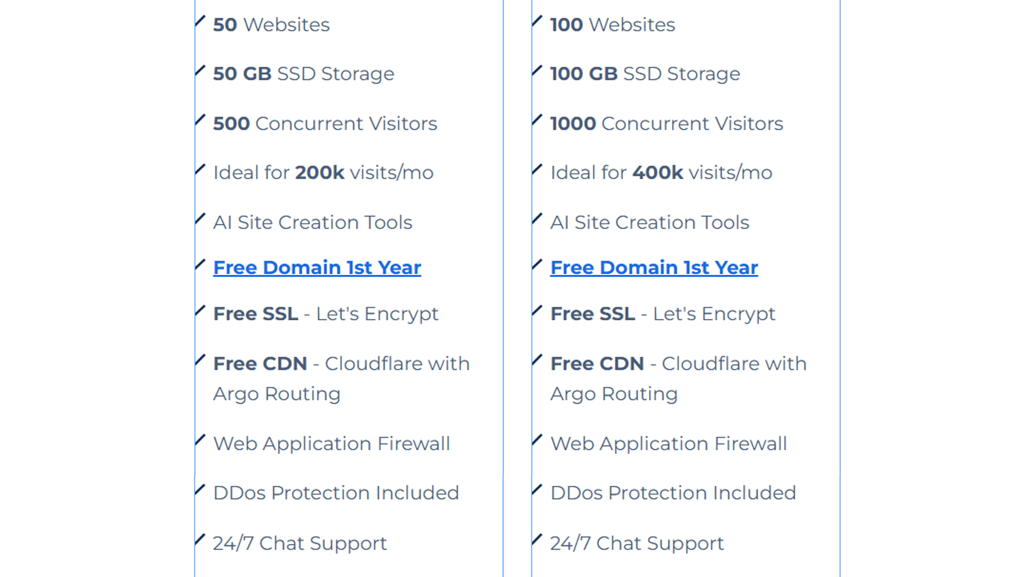Viewport: 1027px width, 577px height.
Task: Select checkmark next to 50 GB SSD Storage
Action: click(x=200, y=71)
